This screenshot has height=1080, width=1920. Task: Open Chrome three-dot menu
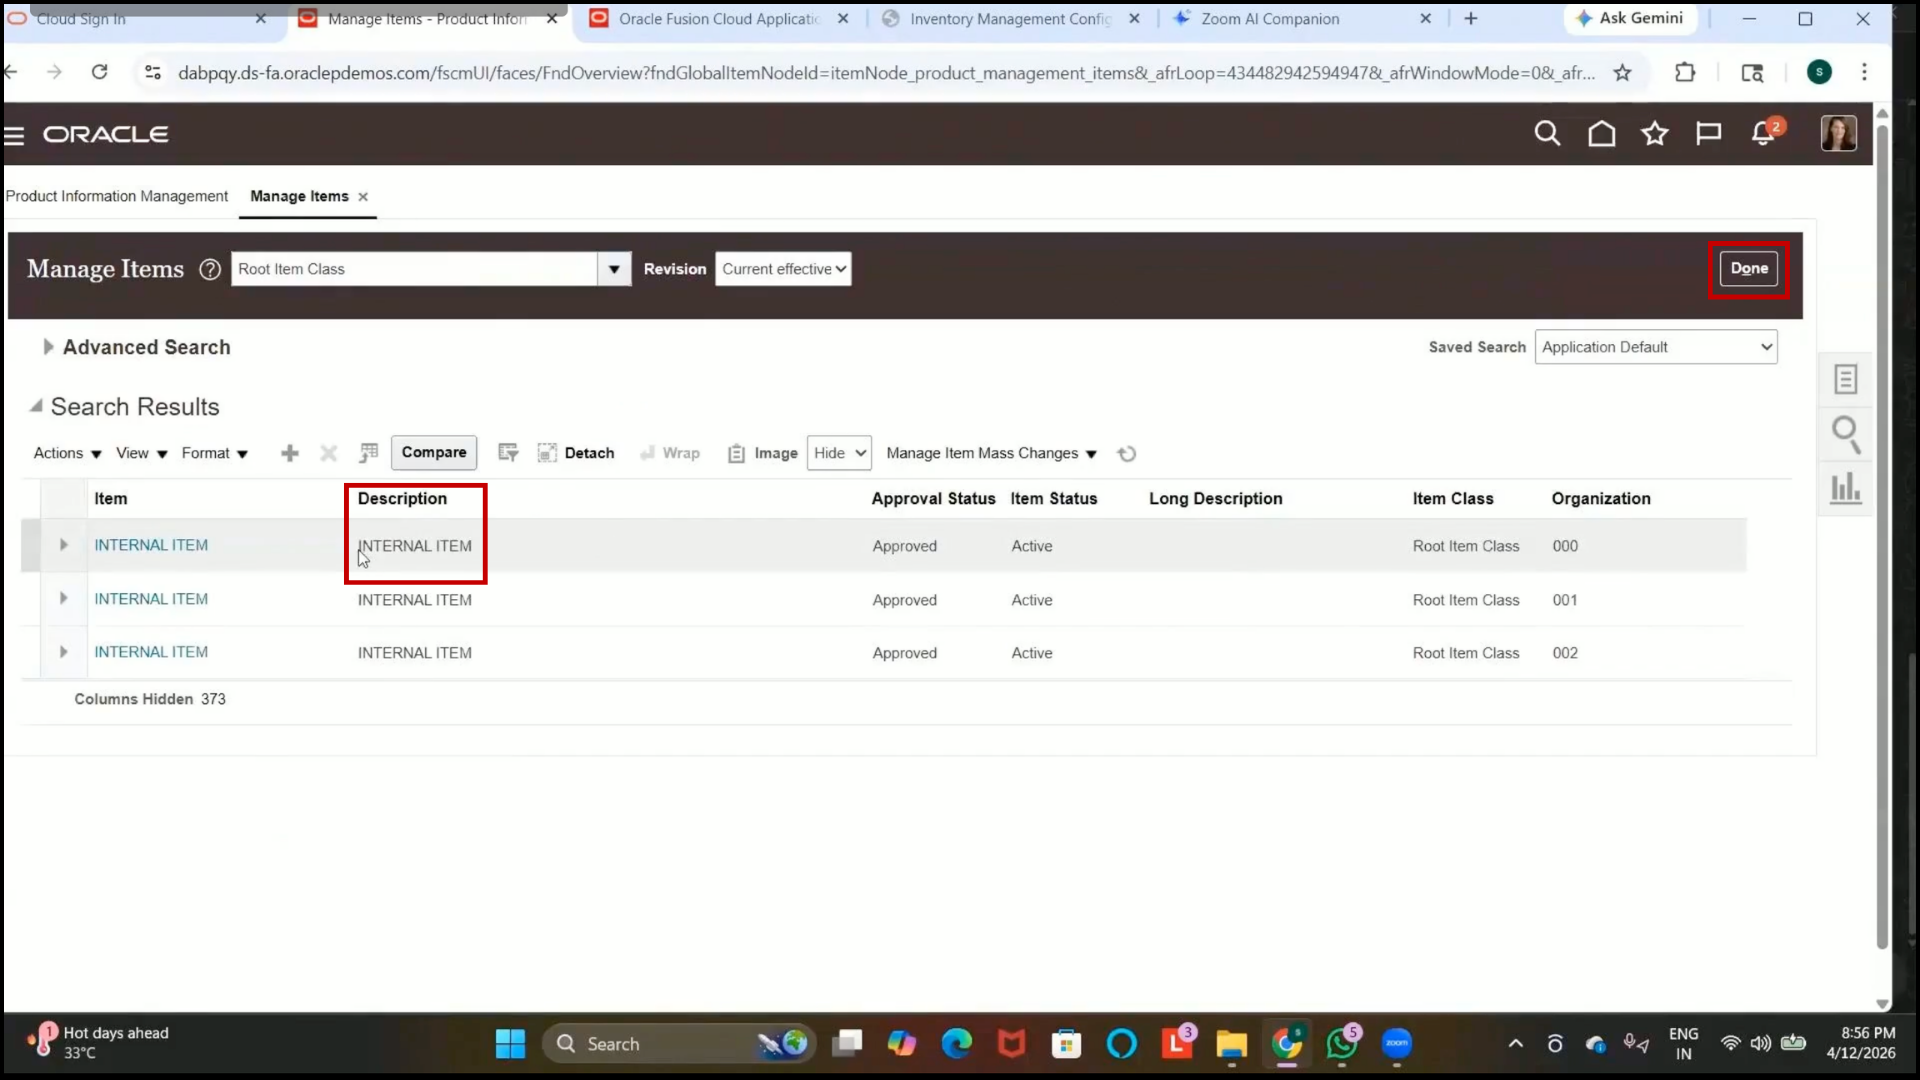[x=1864, y=72]
